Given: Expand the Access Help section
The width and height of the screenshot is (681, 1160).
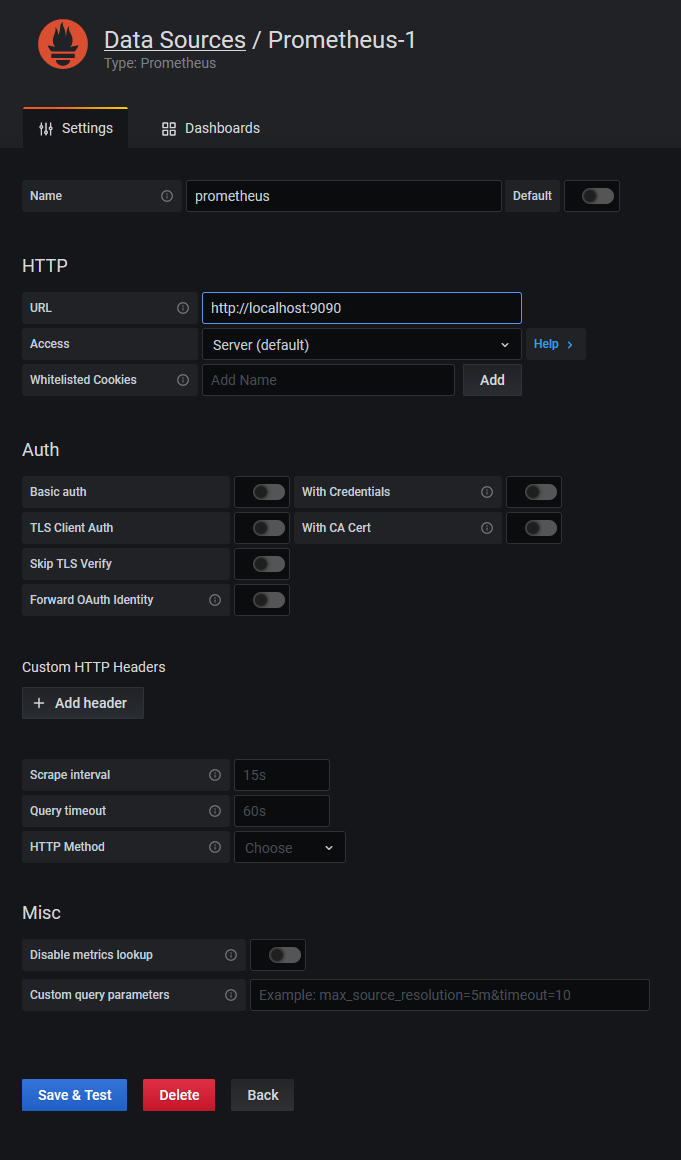Looking at the screenshot, I should pos(554,344).
